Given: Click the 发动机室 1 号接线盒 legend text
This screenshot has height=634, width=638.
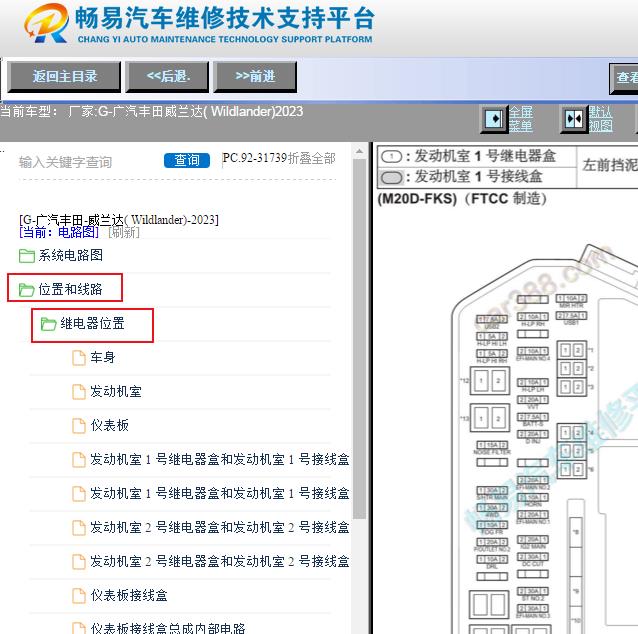Looking at the screenshot, I should [x=478, y=176].
